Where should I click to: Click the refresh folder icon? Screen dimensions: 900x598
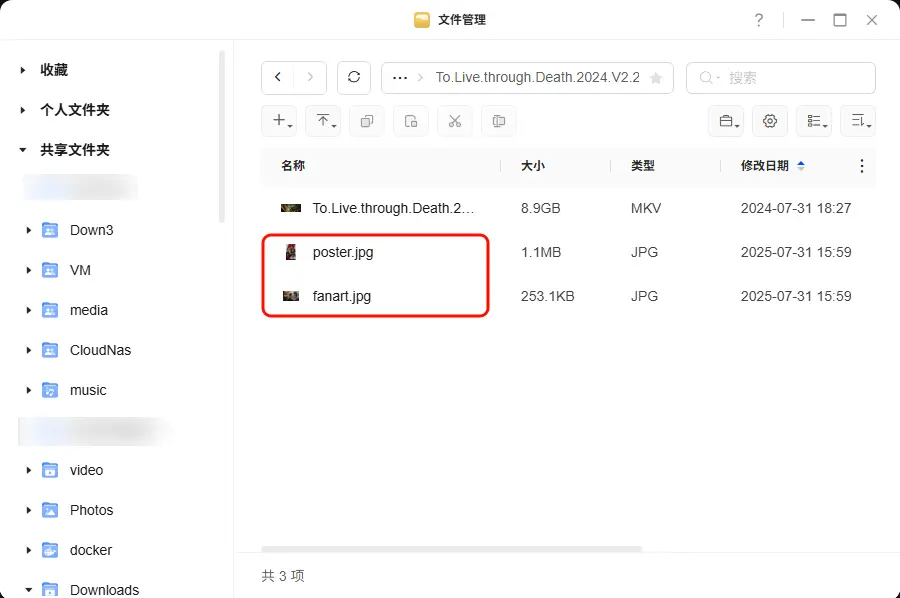354,78
